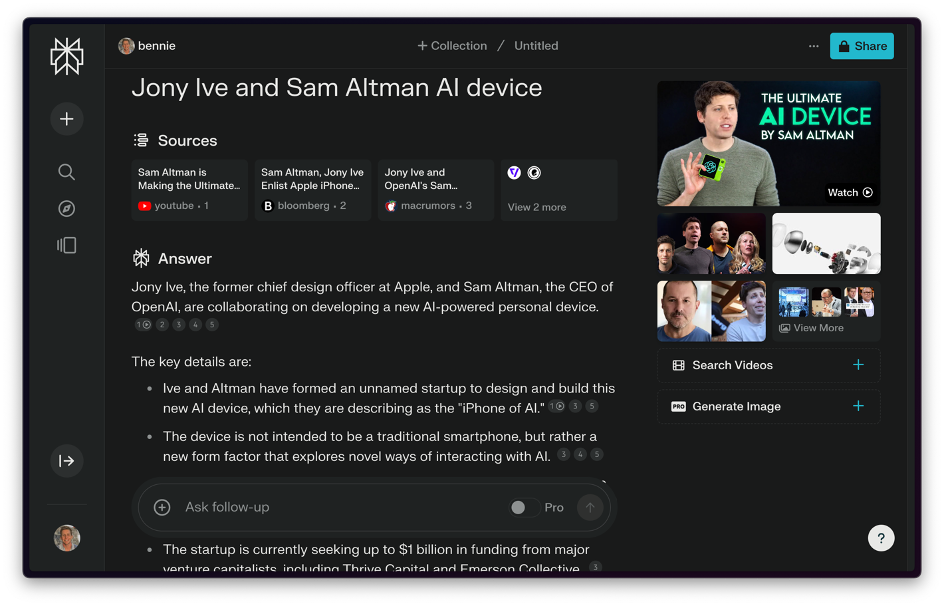The image size is (944, 606).
Task: Click citation 3 after 'iPhone of AI'
Action: [576, 406]
